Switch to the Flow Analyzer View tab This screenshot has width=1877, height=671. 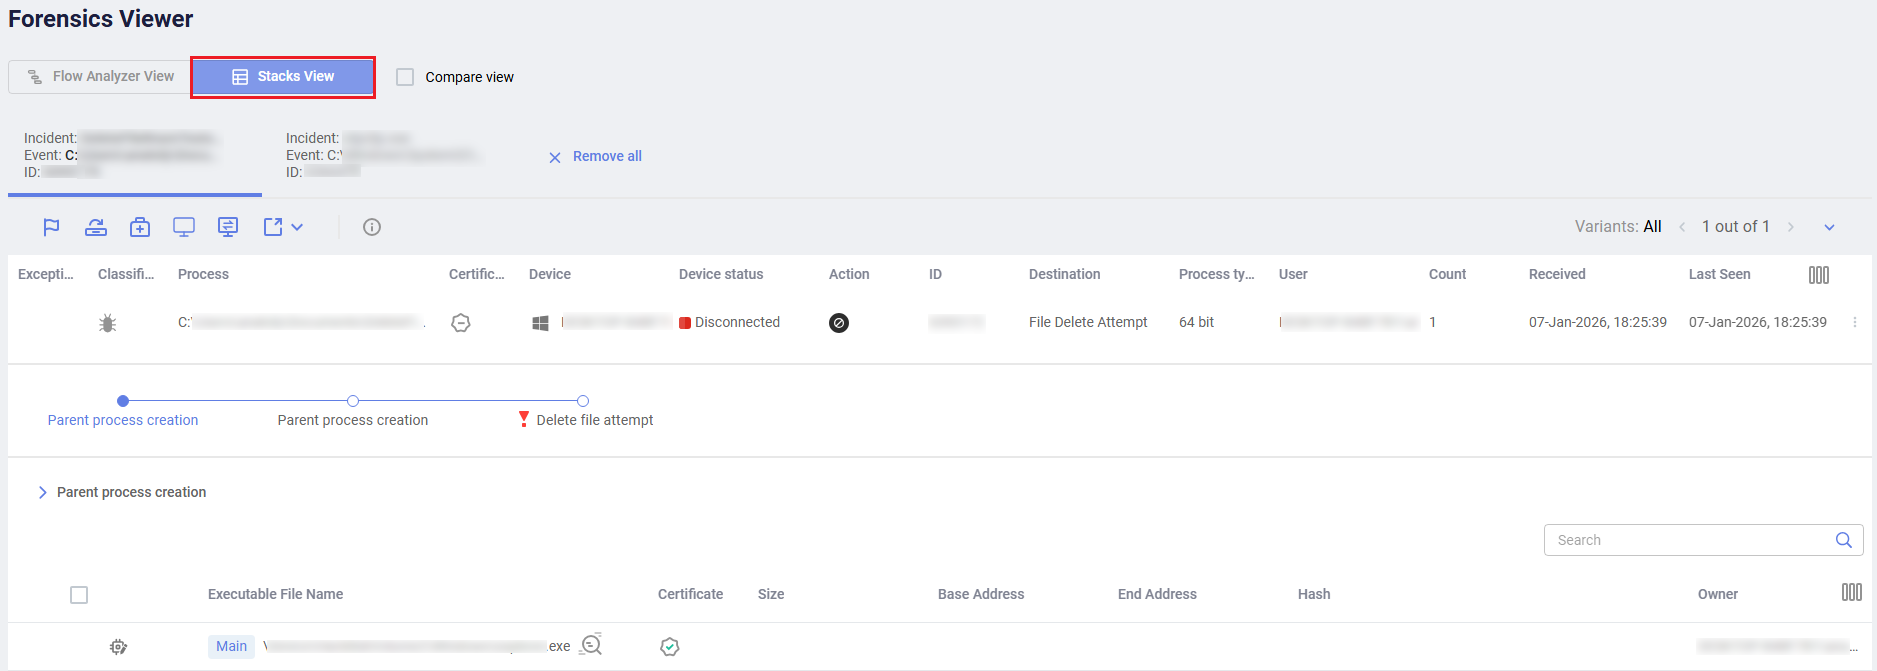[100, 77]
